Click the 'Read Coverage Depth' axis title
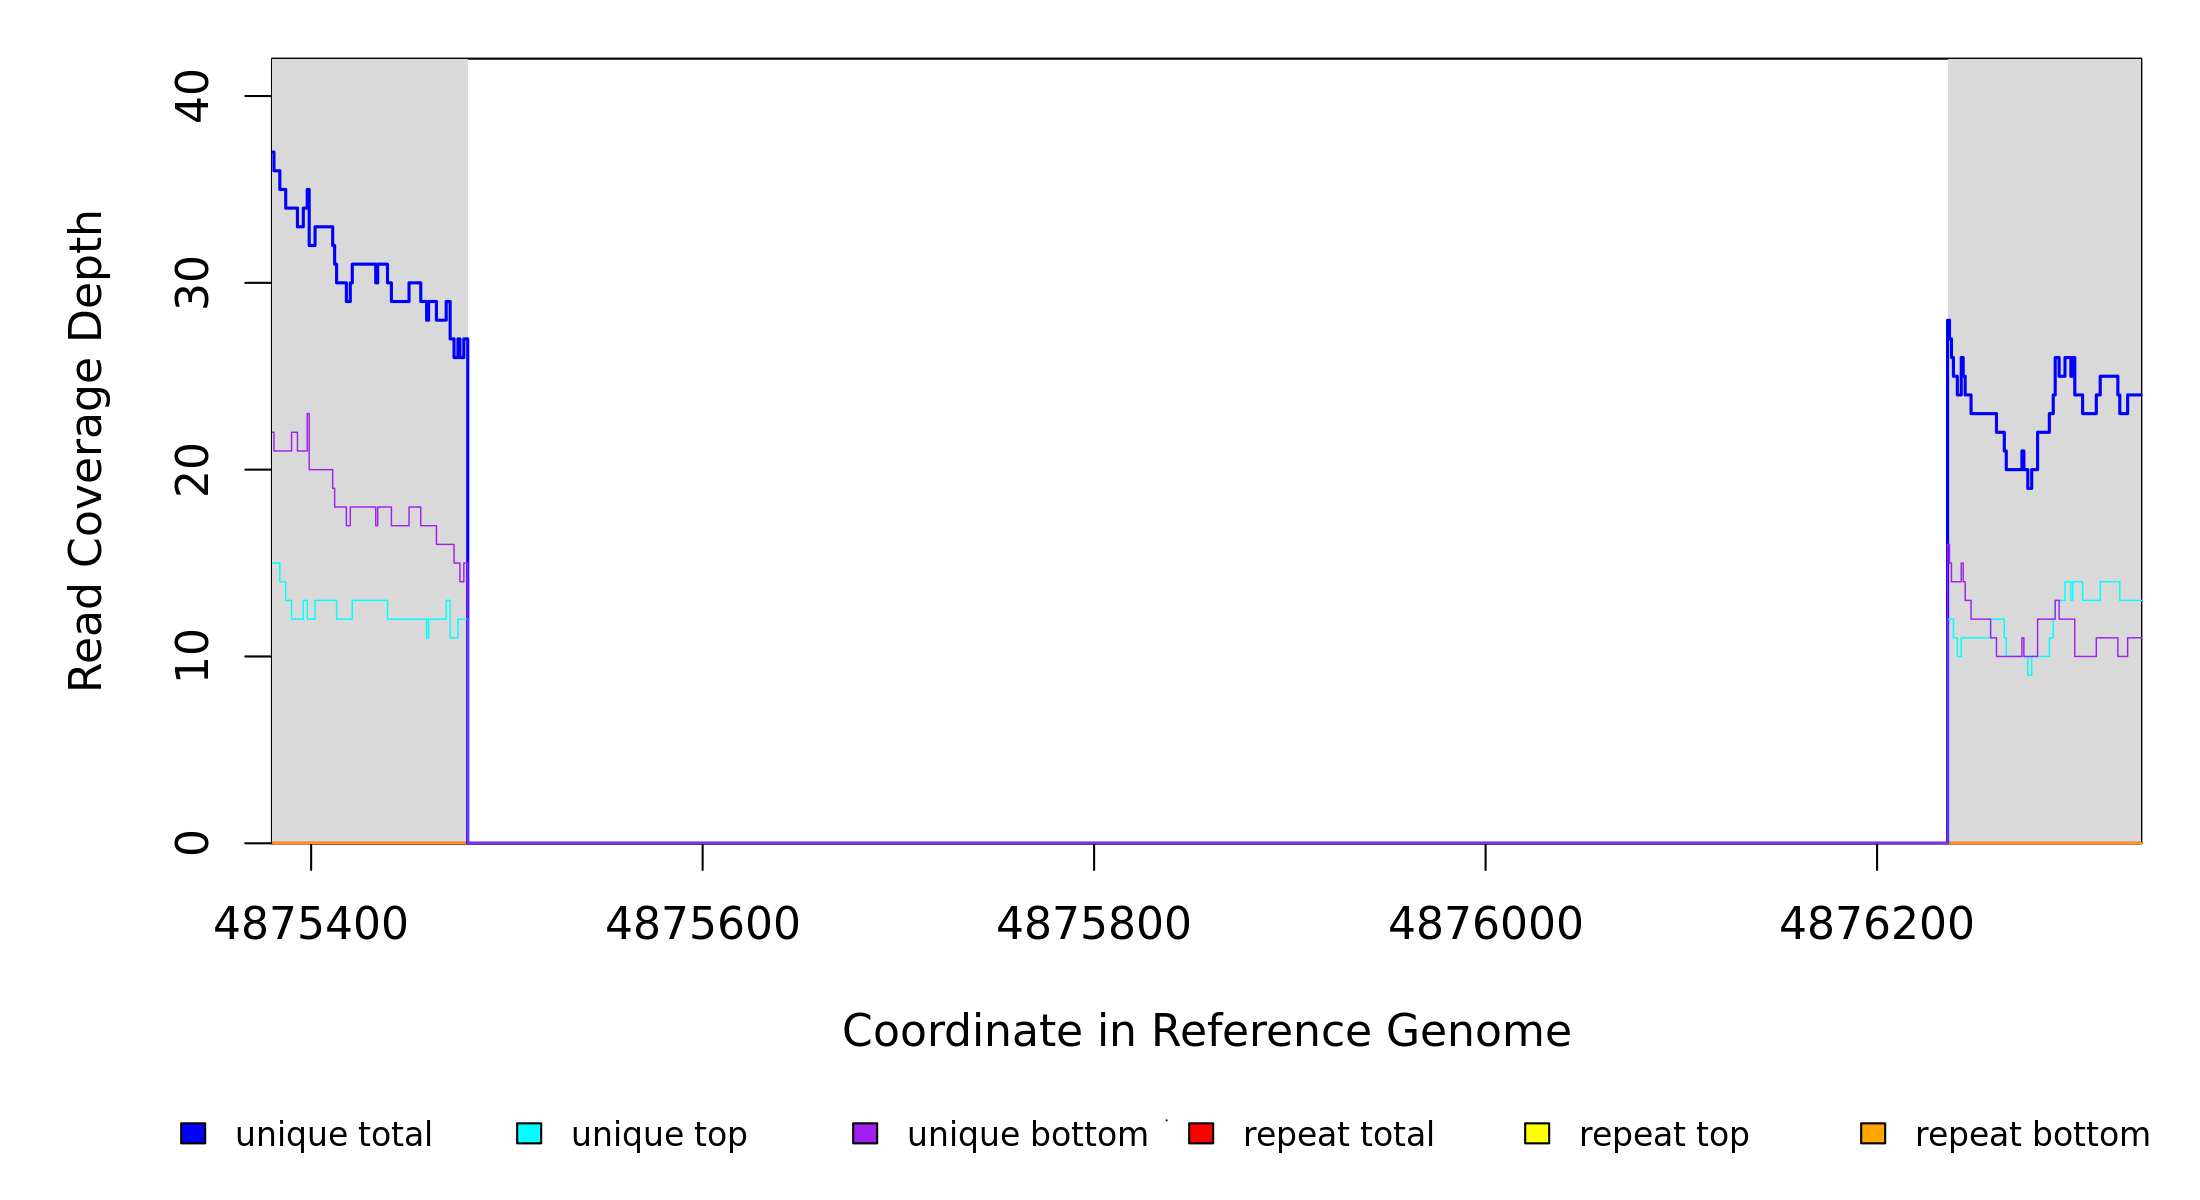The image size is (2200, 1200). [86, 450]
